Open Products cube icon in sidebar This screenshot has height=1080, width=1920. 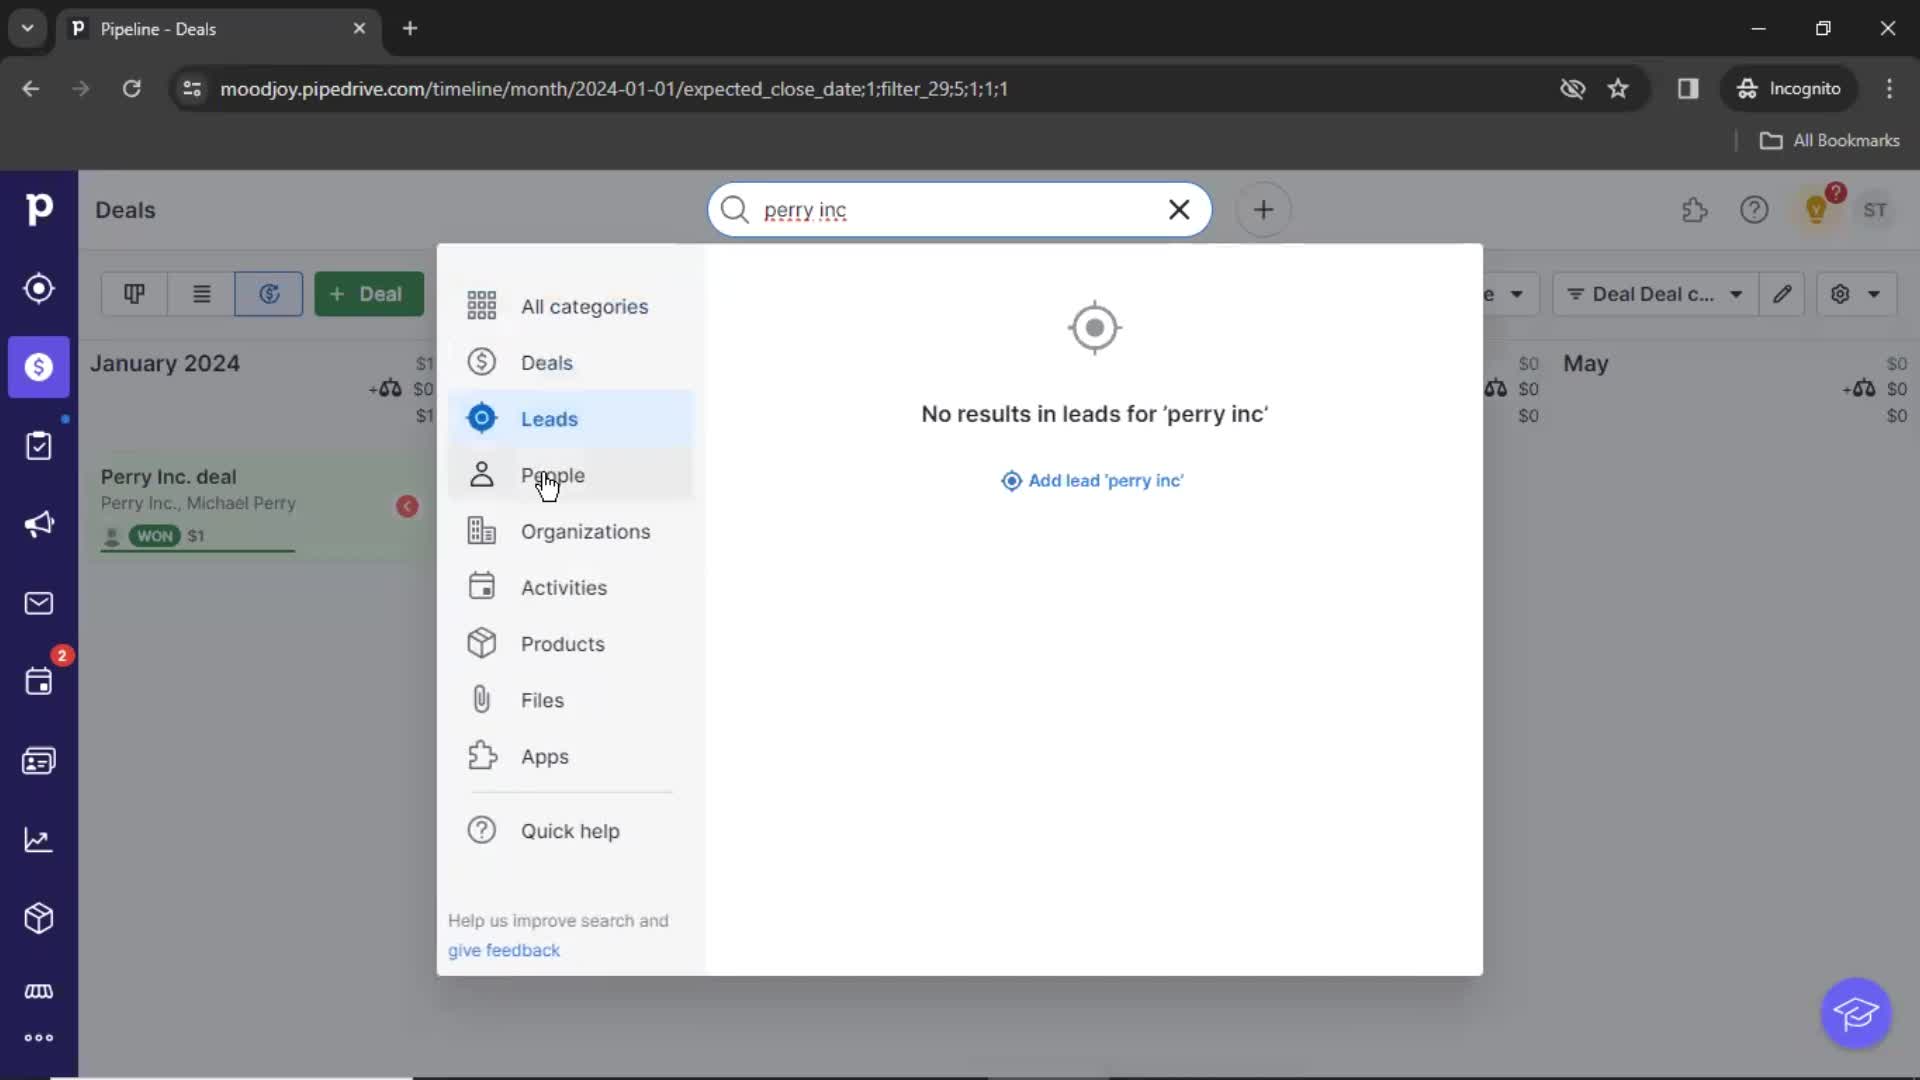point(39,918)
